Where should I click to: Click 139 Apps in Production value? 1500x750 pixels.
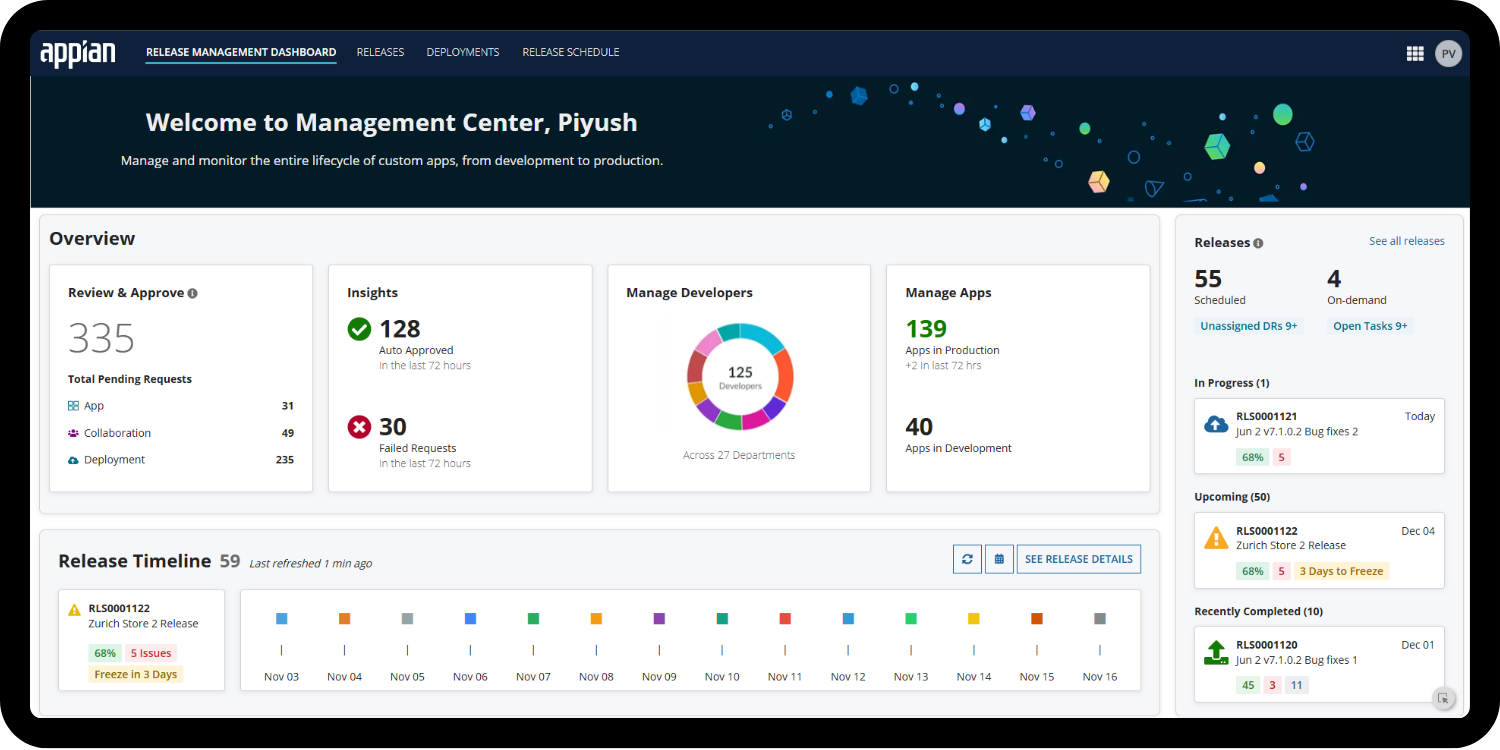point(926,329)
